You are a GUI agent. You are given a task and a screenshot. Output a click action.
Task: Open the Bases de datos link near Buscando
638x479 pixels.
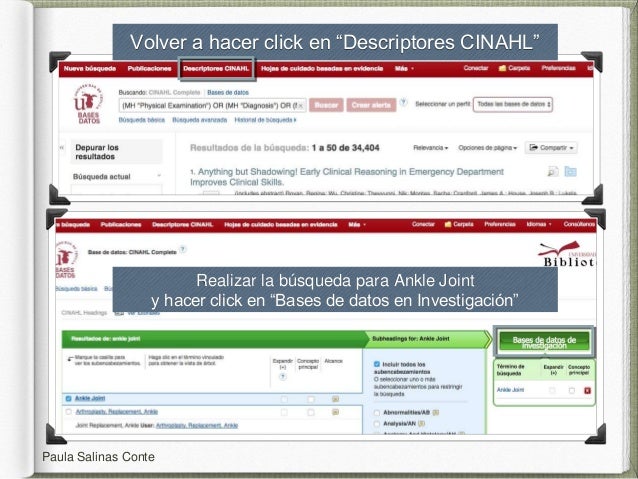(228, 92)
